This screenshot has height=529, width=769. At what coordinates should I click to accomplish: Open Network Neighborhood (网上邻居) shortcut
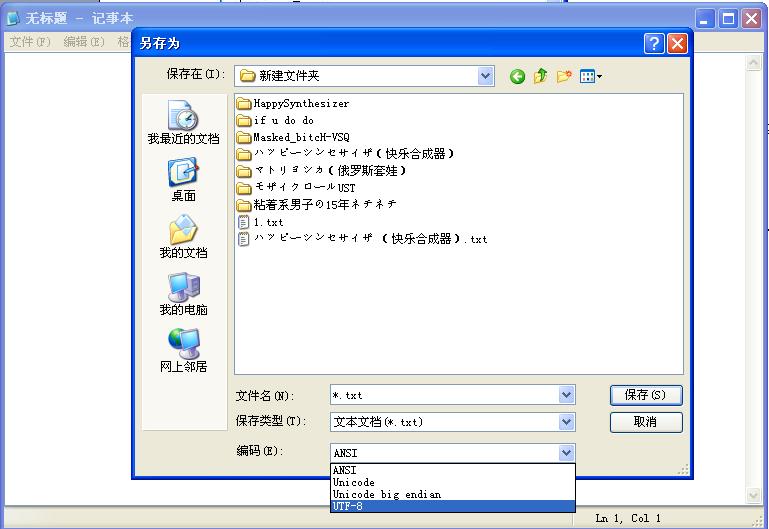[x=183, y=351]
